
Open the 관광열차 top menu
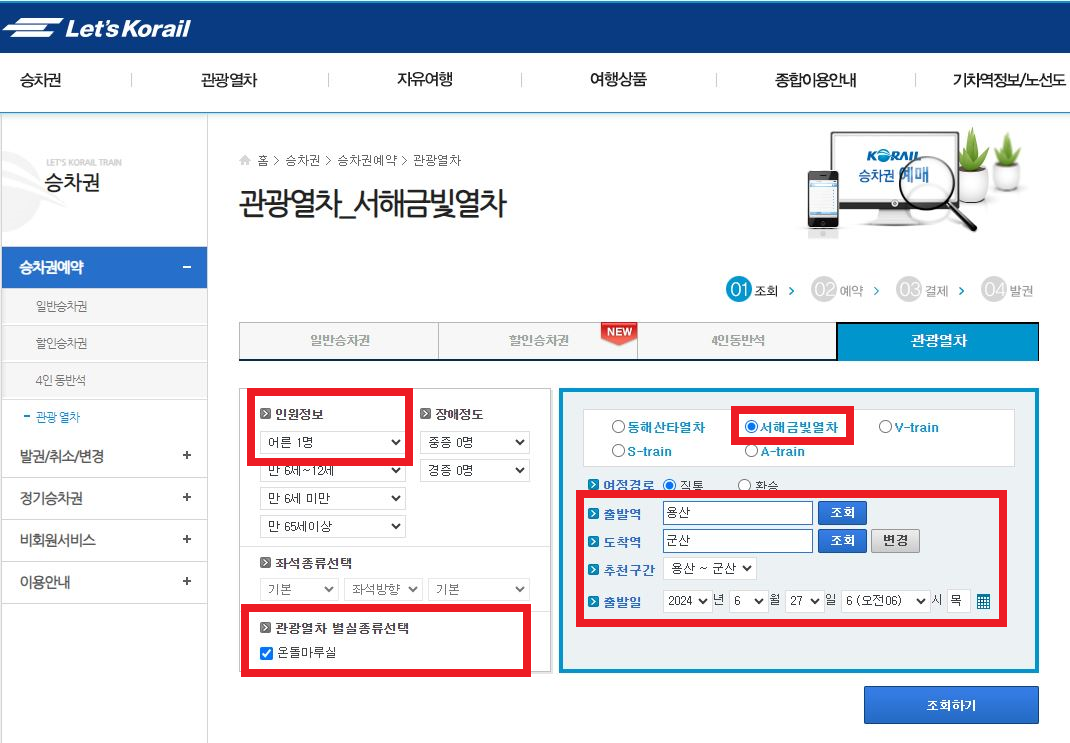point(229,80)
